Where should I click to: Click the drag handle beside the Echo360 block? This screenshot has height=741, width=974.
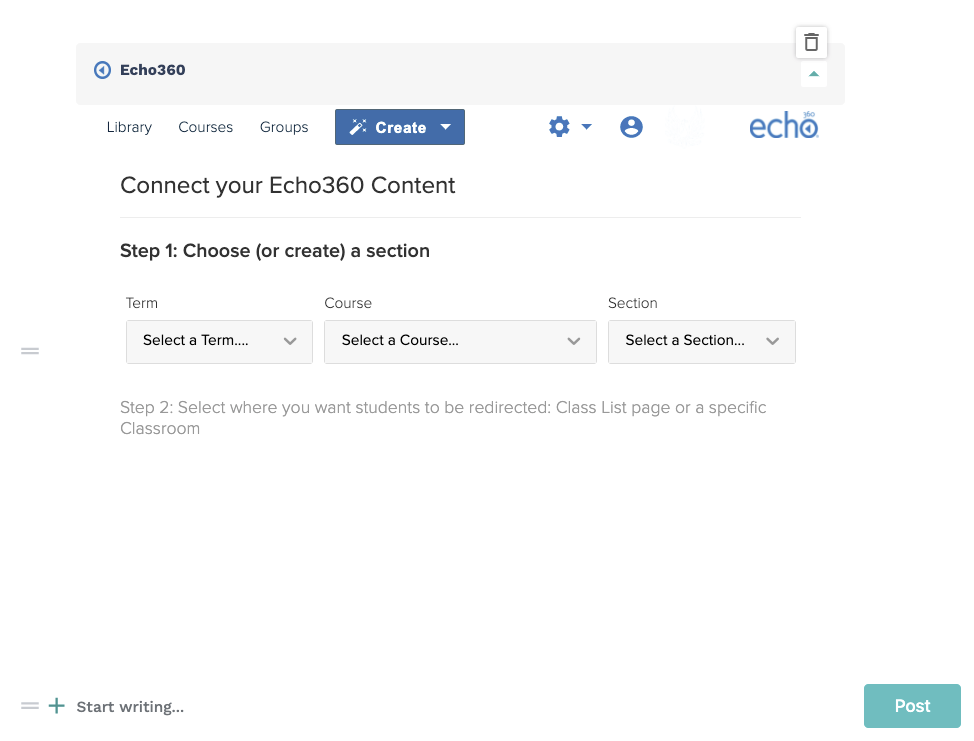(x=30, y=351)
